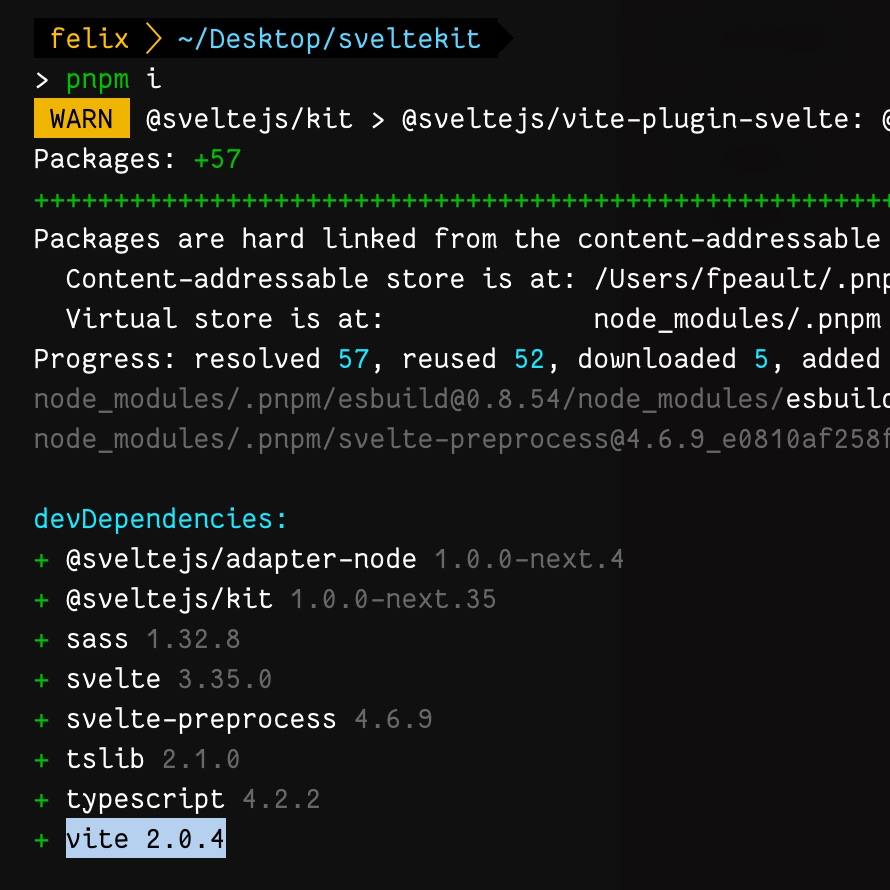Click the 'devDependencies:' heading
The image size is (890, 890).
[161, 519]
